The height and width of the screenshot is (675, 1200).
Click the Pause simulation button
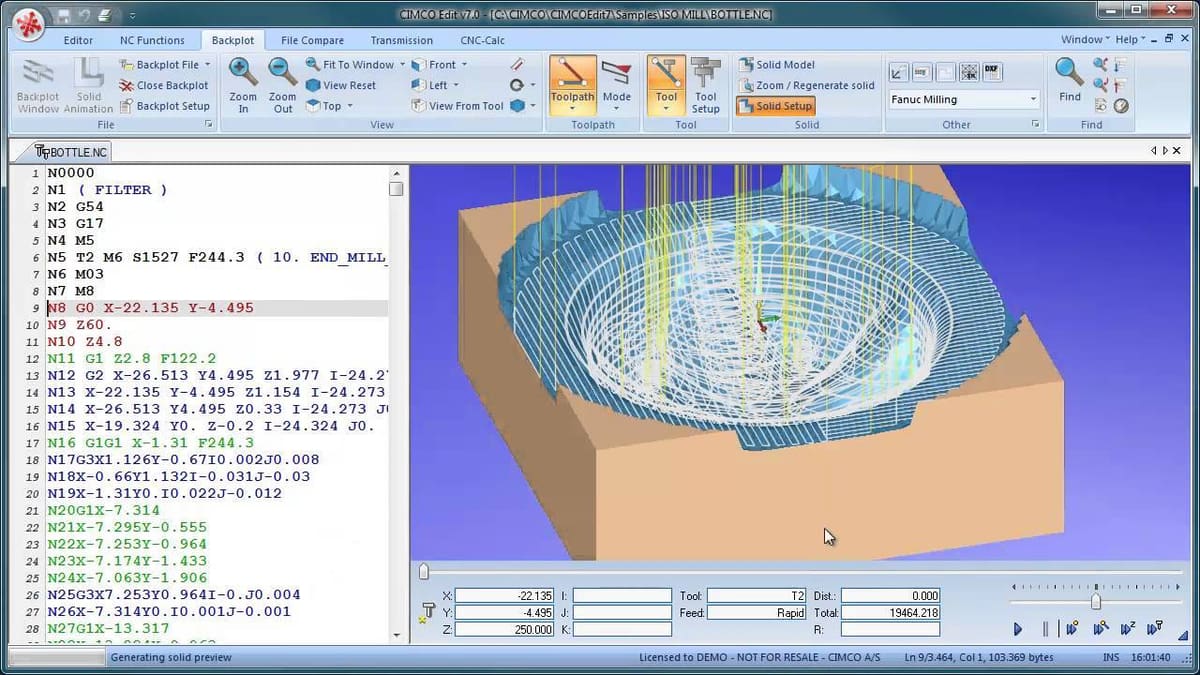click(1045, 629)
